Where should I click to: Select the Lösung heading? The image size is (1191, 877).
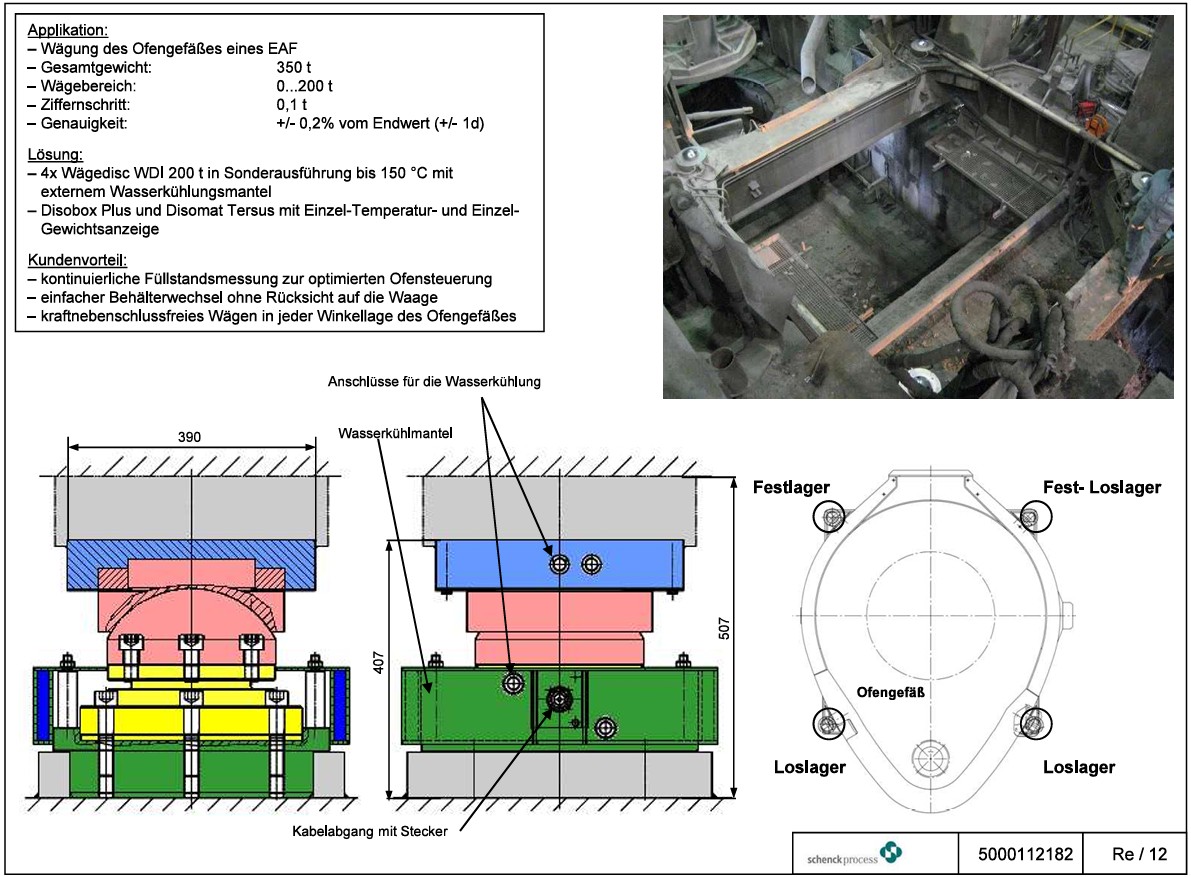(x=55, y=155)
